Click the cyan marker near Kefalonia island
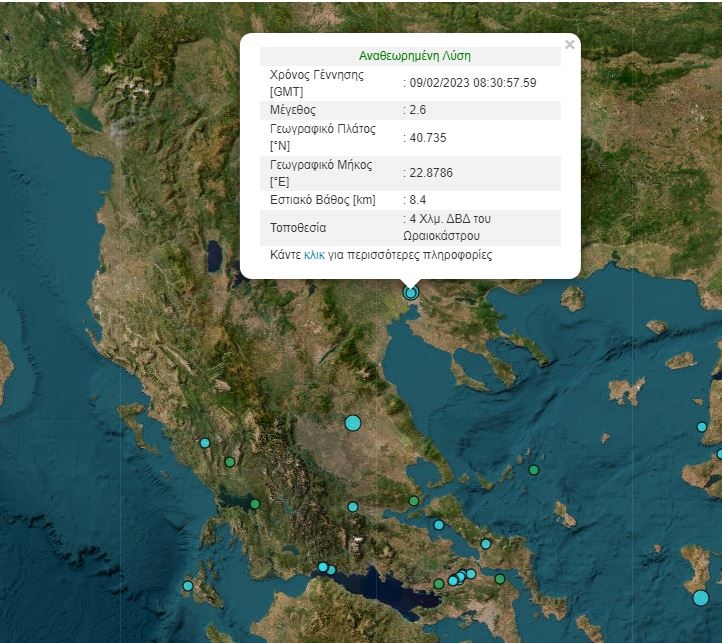Viewport: 722px width, 643px height. (188, 586)
